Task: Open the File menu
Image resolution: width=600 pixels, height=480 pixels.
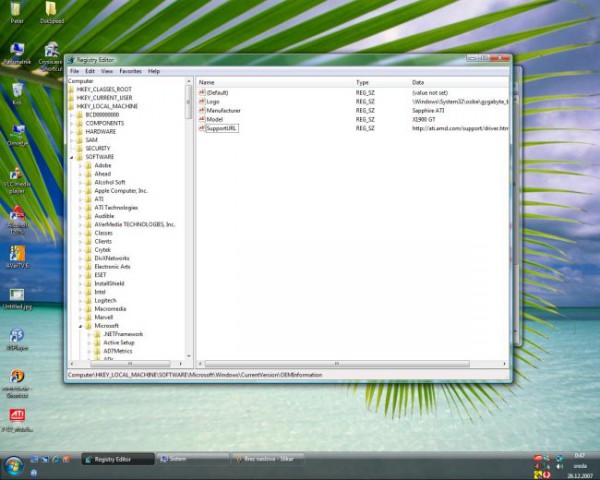Action: (x=74, y=71)
